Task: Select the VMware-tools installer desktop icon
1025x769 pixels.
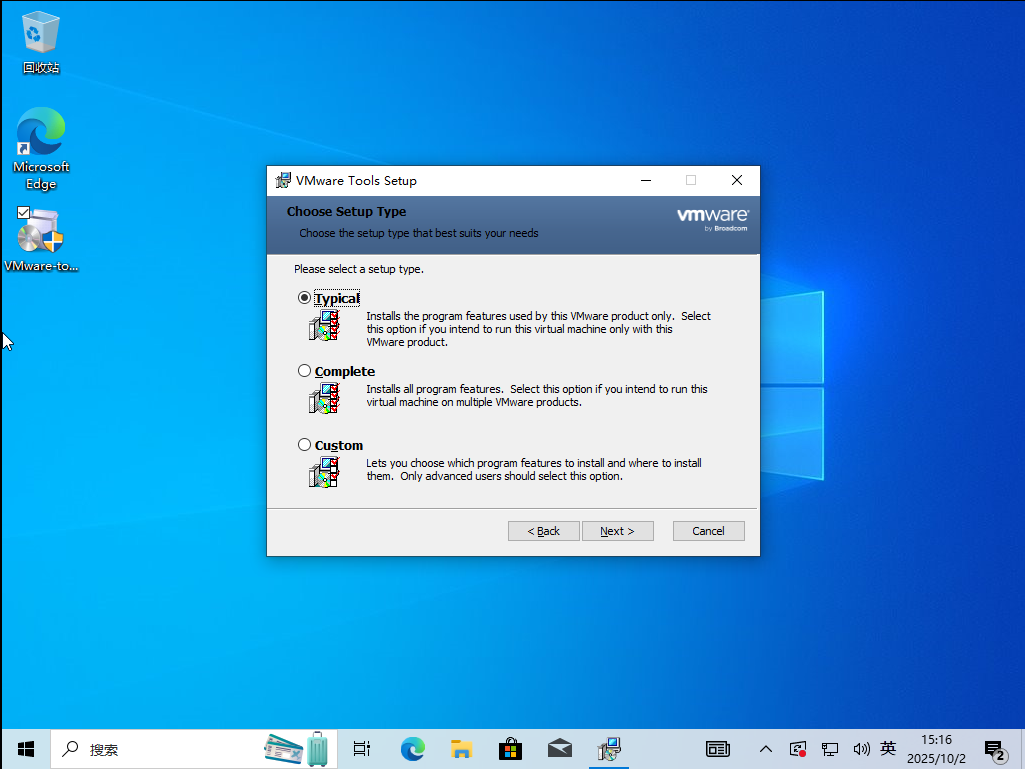Action: 41,240
